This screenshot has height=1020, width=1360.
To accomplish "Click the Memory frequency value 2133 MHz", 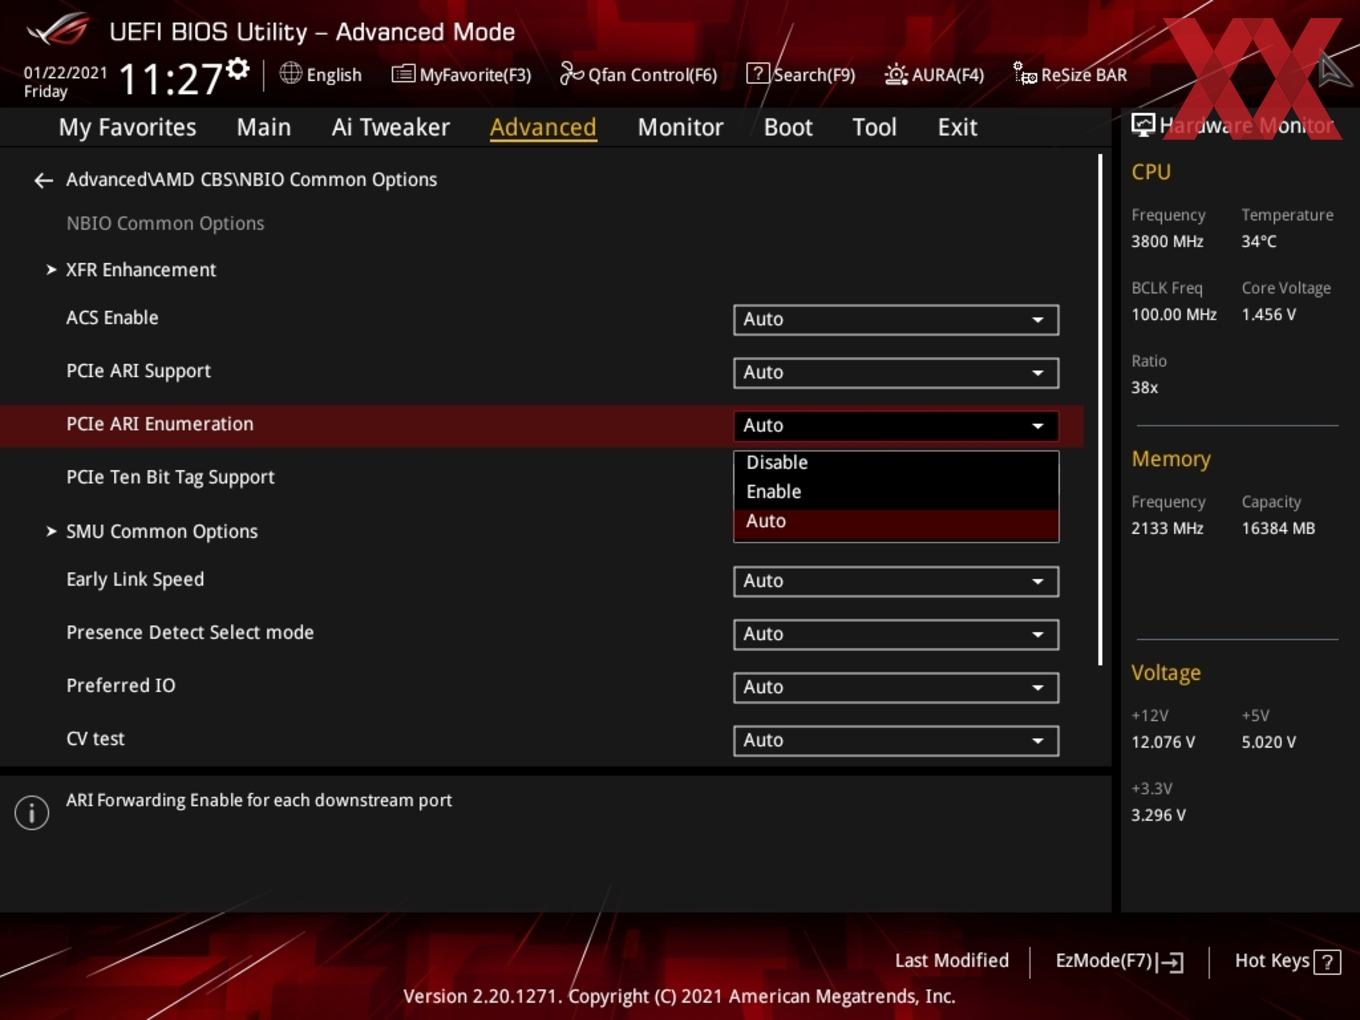I will coord(1167,529).
